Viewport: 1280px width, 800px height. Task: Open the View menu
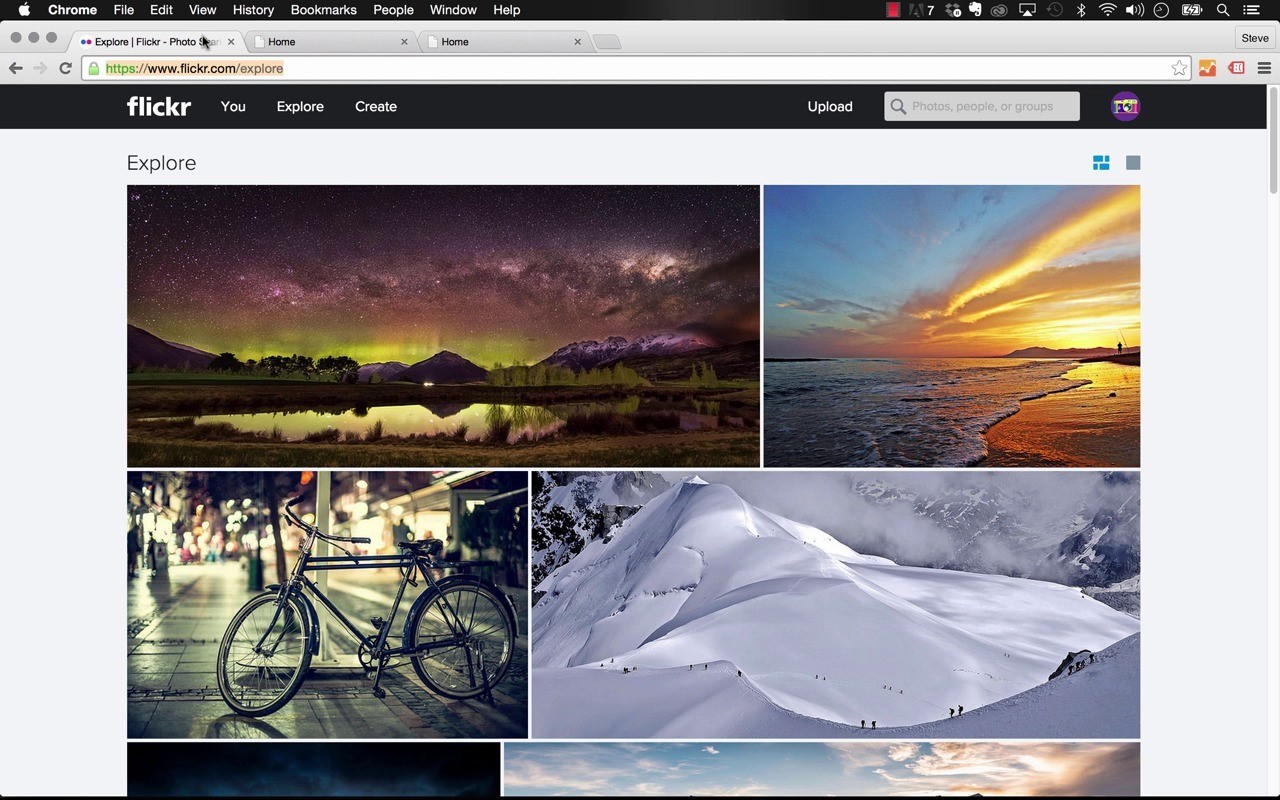click(x=202, y=10)
